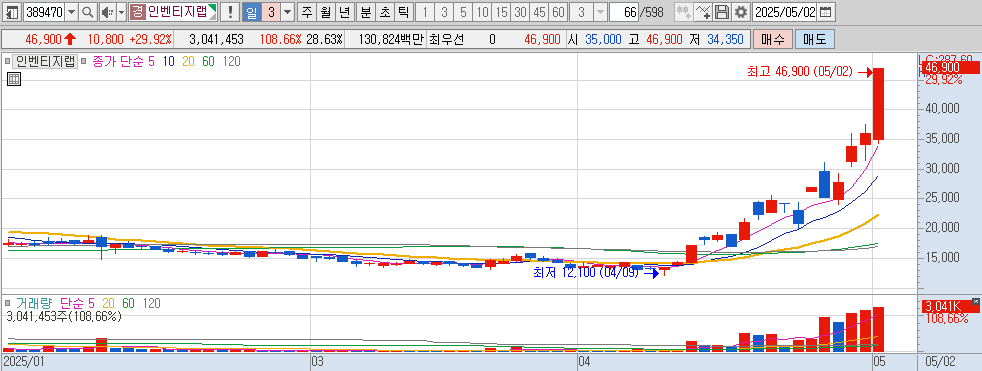
Task: Select the stock code field showing 389470
Action: click(x=43, y=11)
